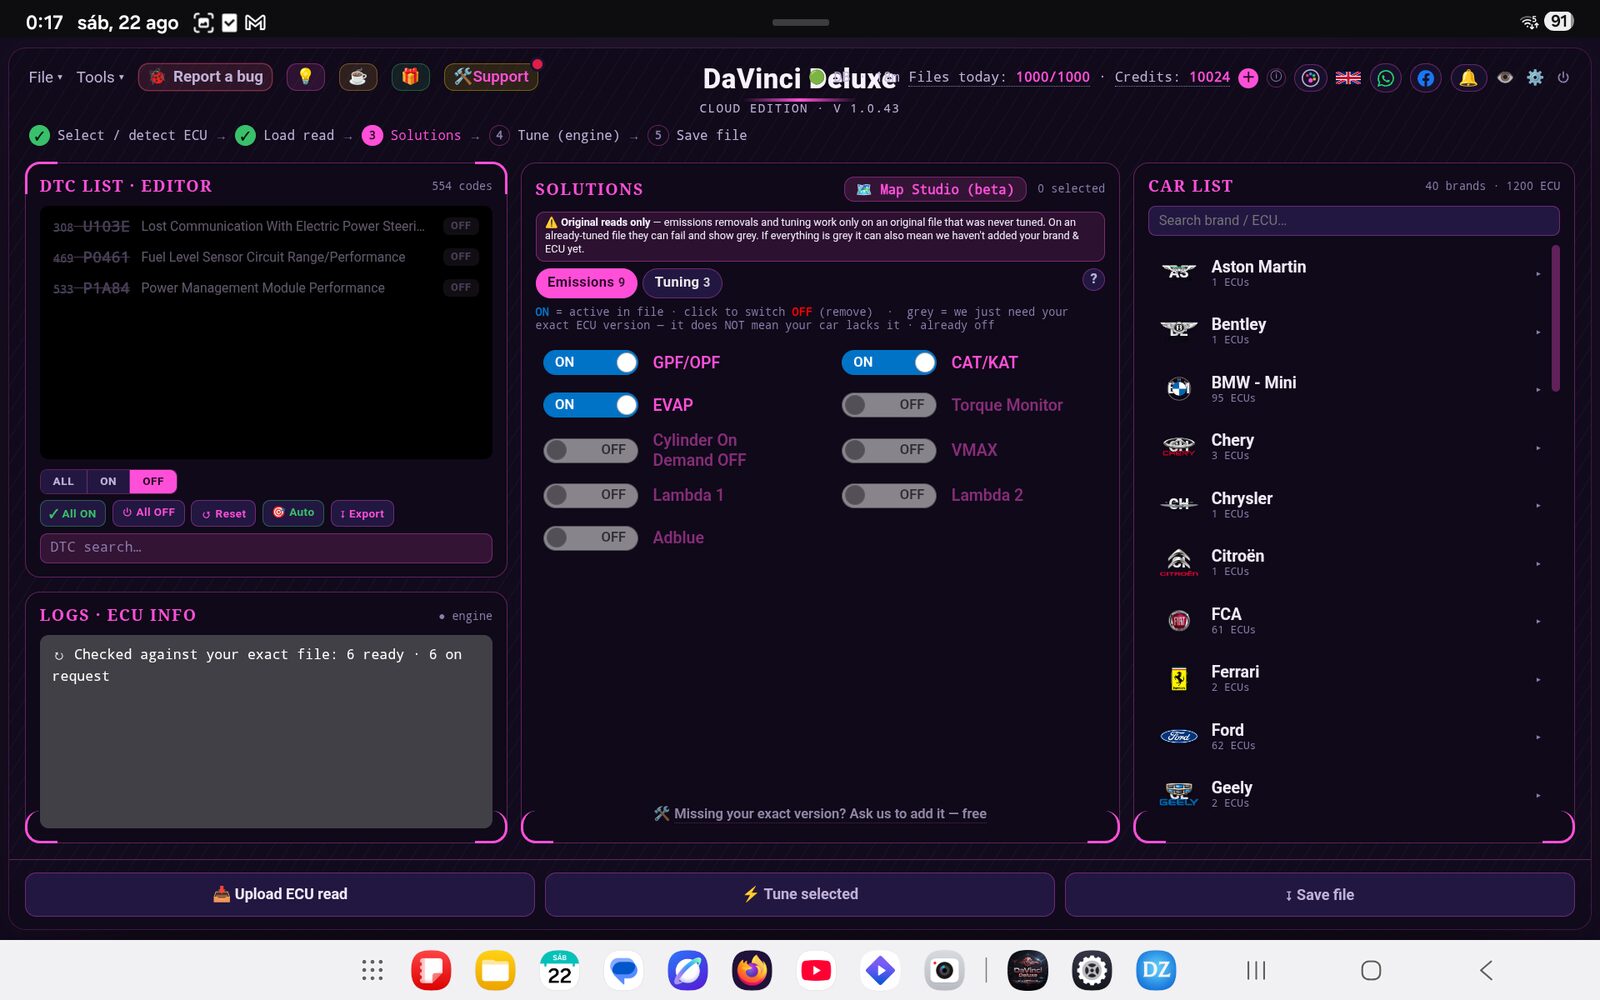This screenshot has height=1000, width=1600.
Task: Add credits with the pink plus icon
Action: tap(1248, 78)
